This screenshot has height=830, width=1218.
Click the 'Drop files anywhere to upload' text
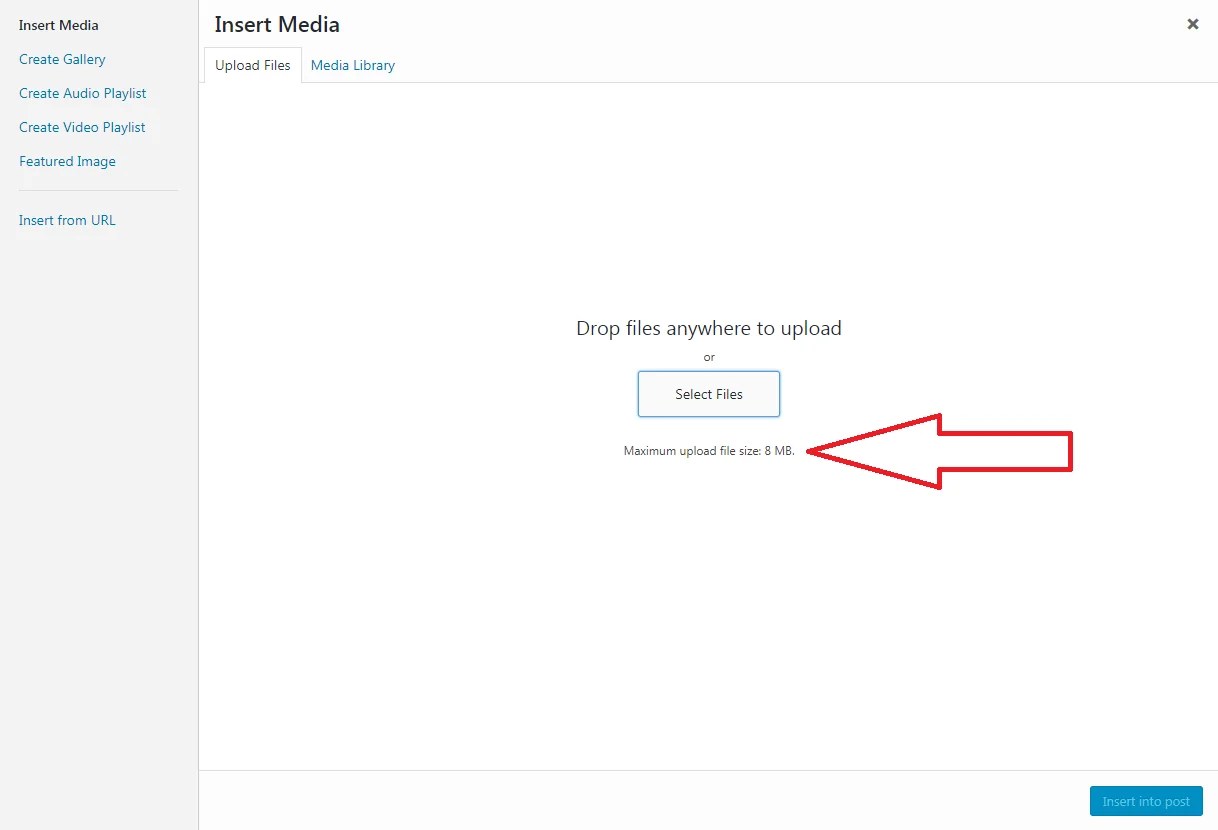tap(708, 328)
